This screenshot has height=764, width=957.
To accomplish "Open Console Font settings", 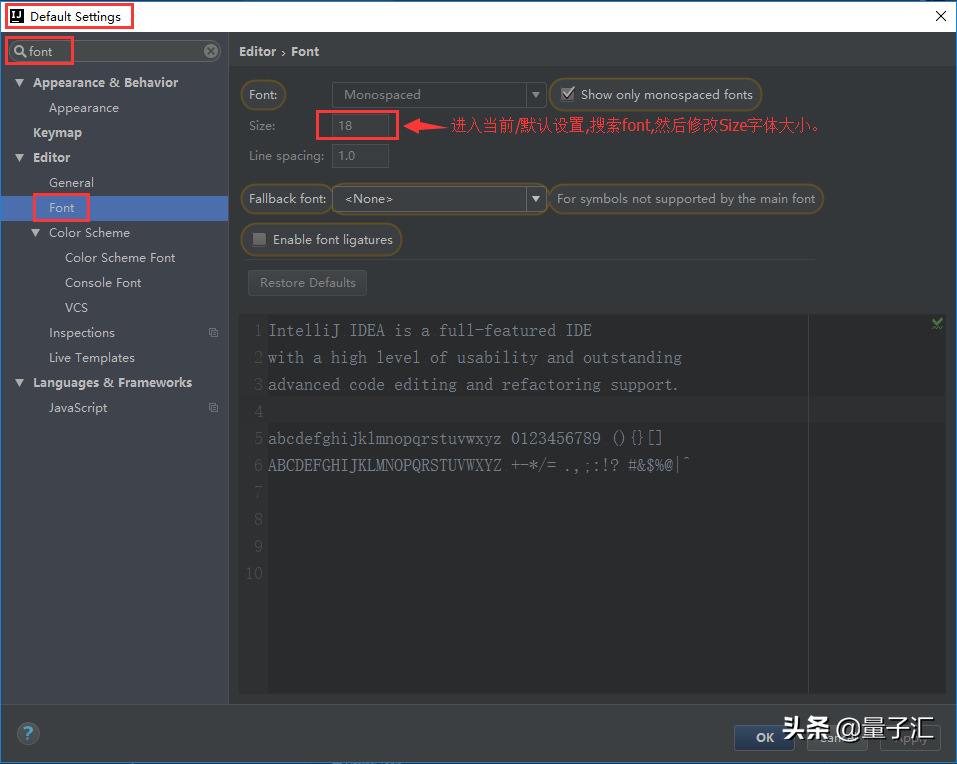I will point(103,283).
